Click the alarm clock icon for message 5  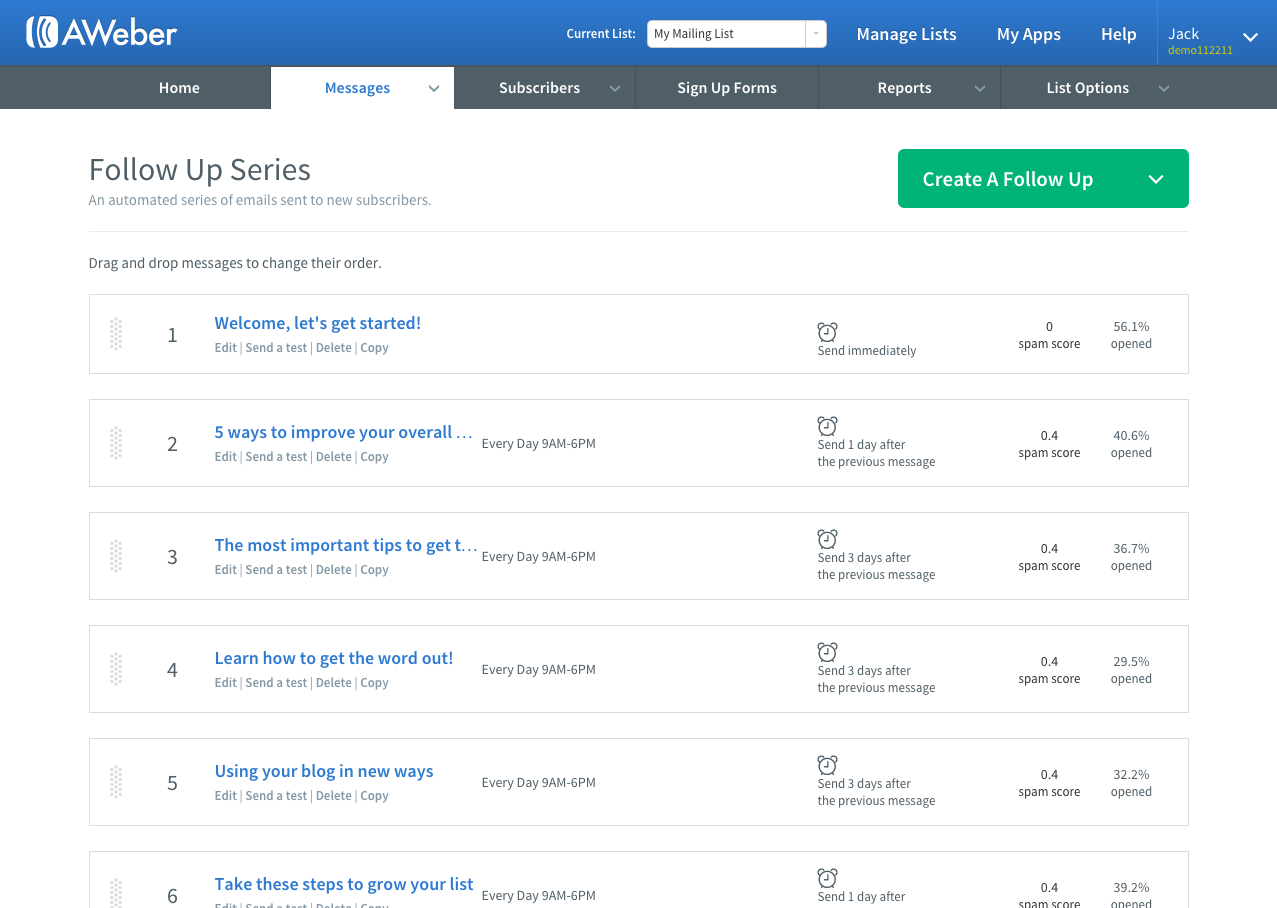tap(827, 765)
